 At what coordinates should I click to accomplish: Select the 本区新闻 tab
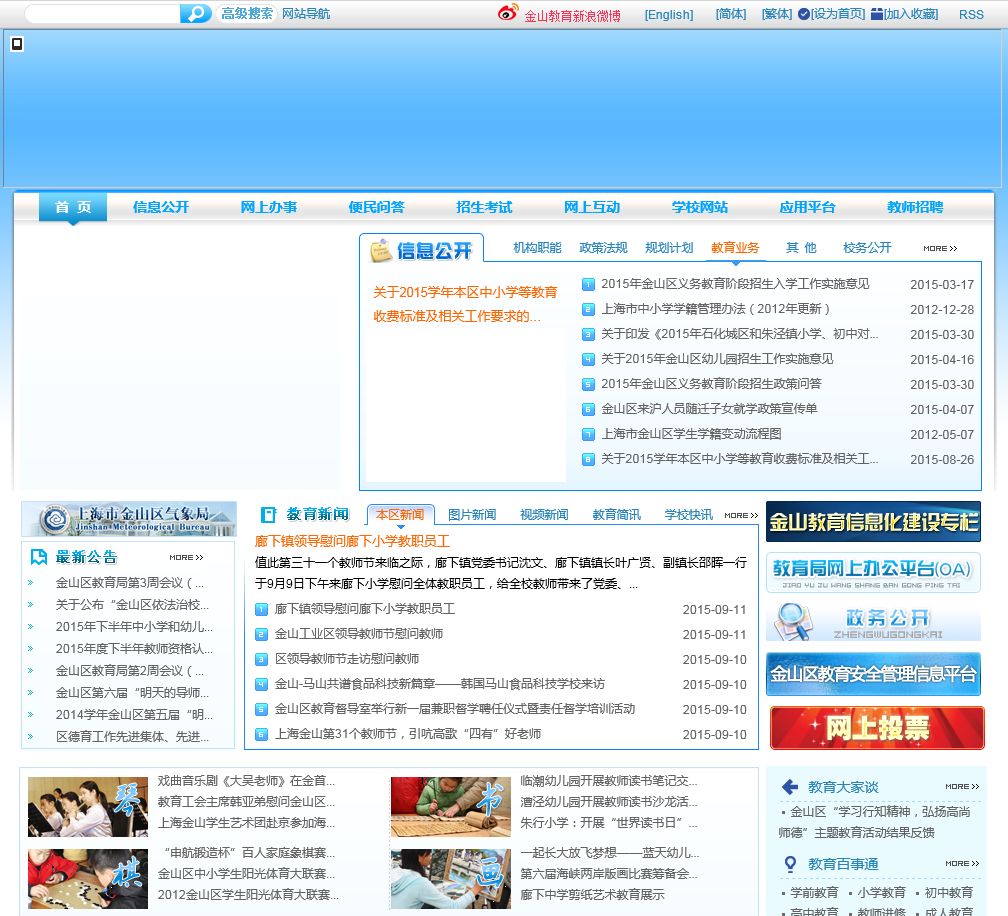pos(400,515)
